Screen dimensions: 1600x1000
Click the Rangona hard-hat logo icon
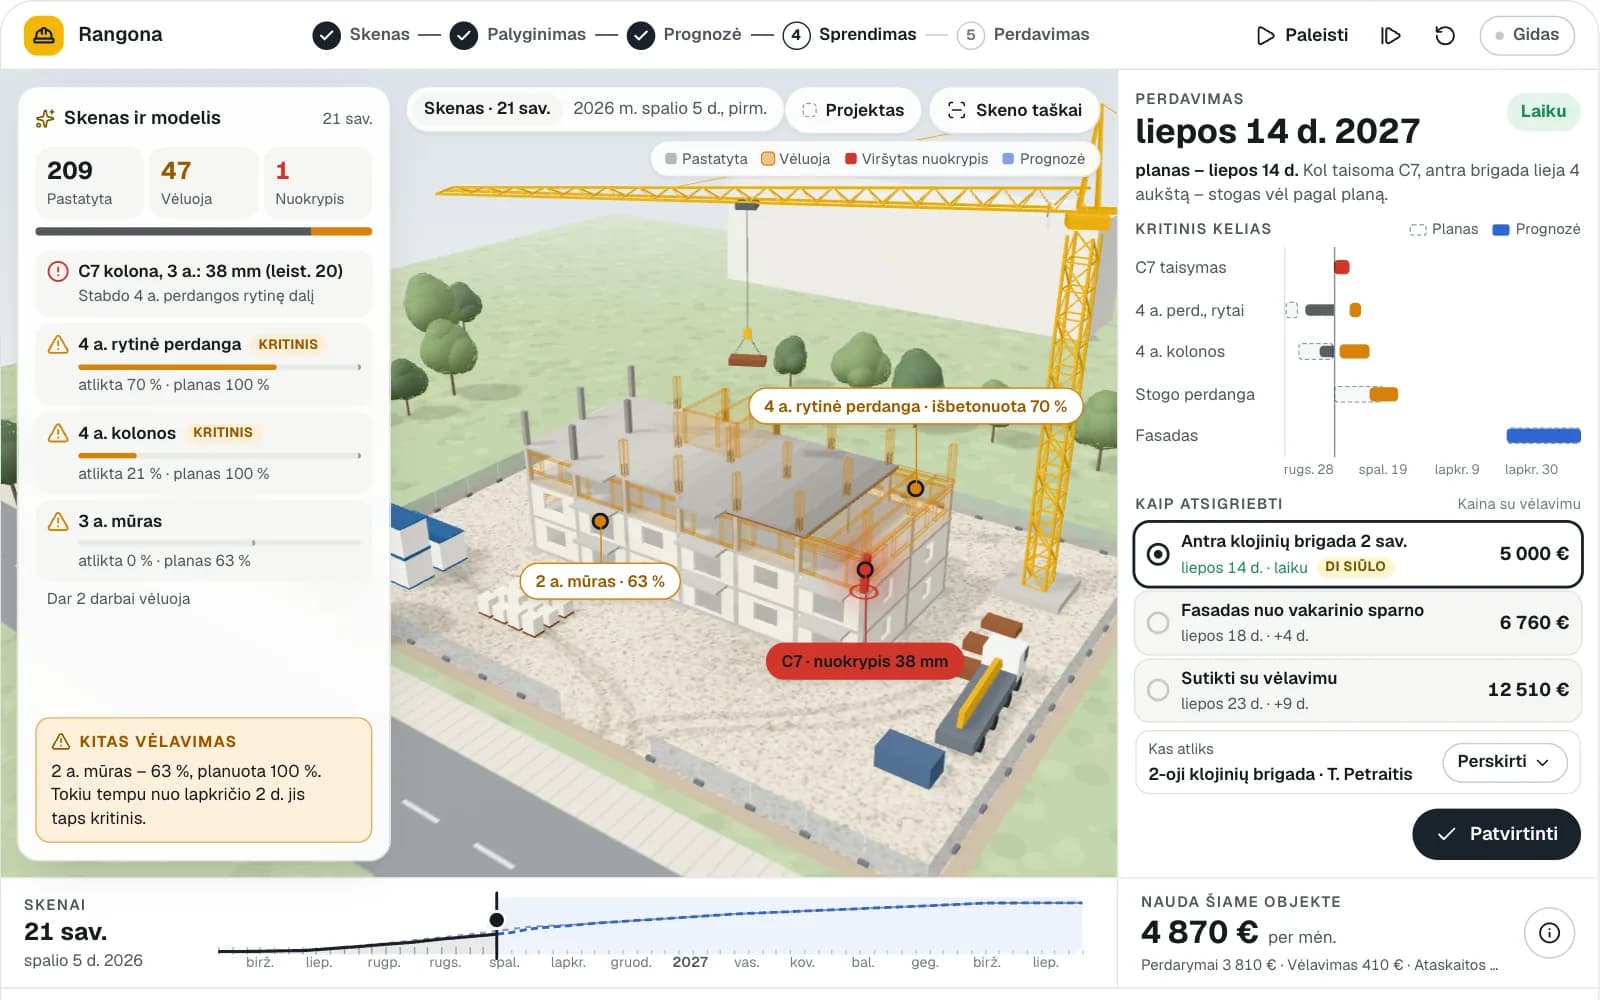click(x=43, y=35)
